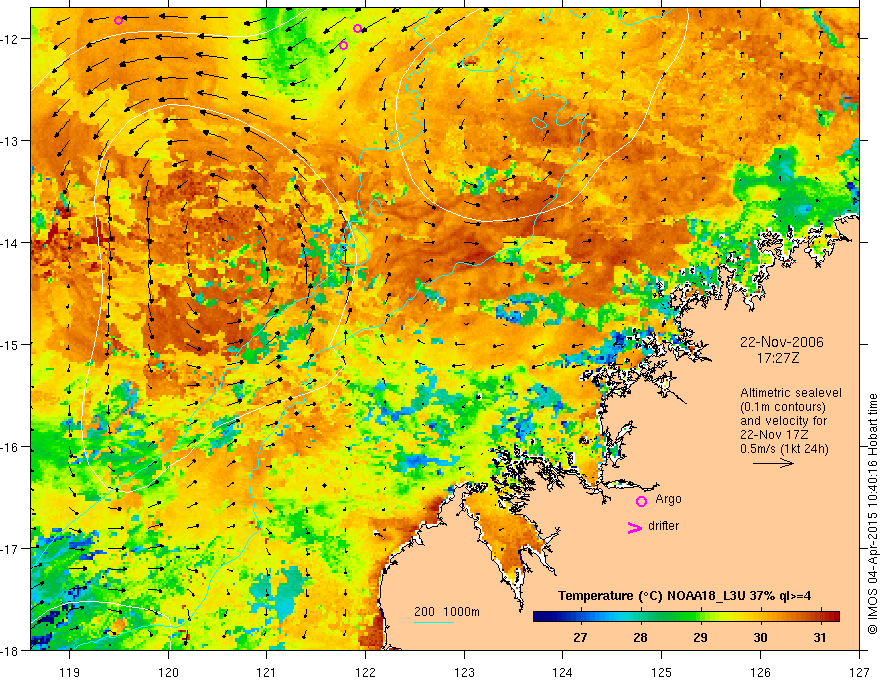Screen dimensions: 880x680
Task: Click the latitude axis label -13
Action: [x=10, y=141]
